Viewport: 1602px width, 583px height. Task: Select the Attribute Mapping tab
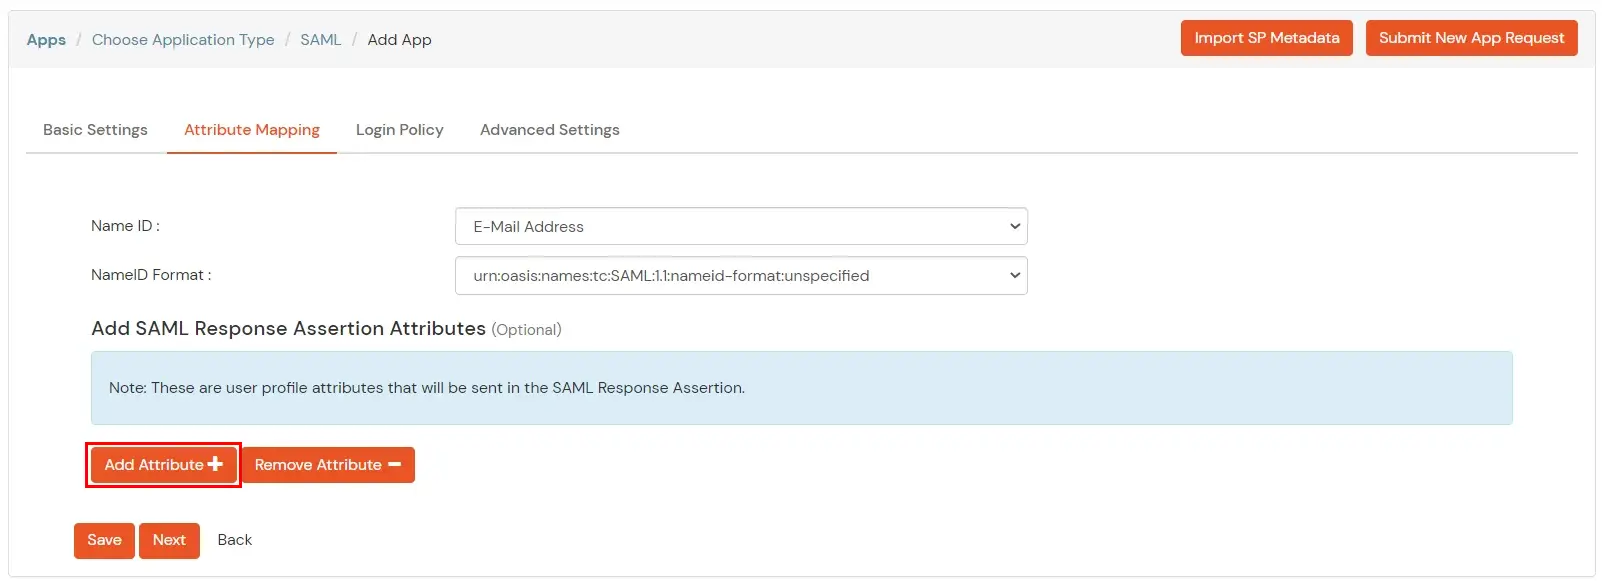252,130
